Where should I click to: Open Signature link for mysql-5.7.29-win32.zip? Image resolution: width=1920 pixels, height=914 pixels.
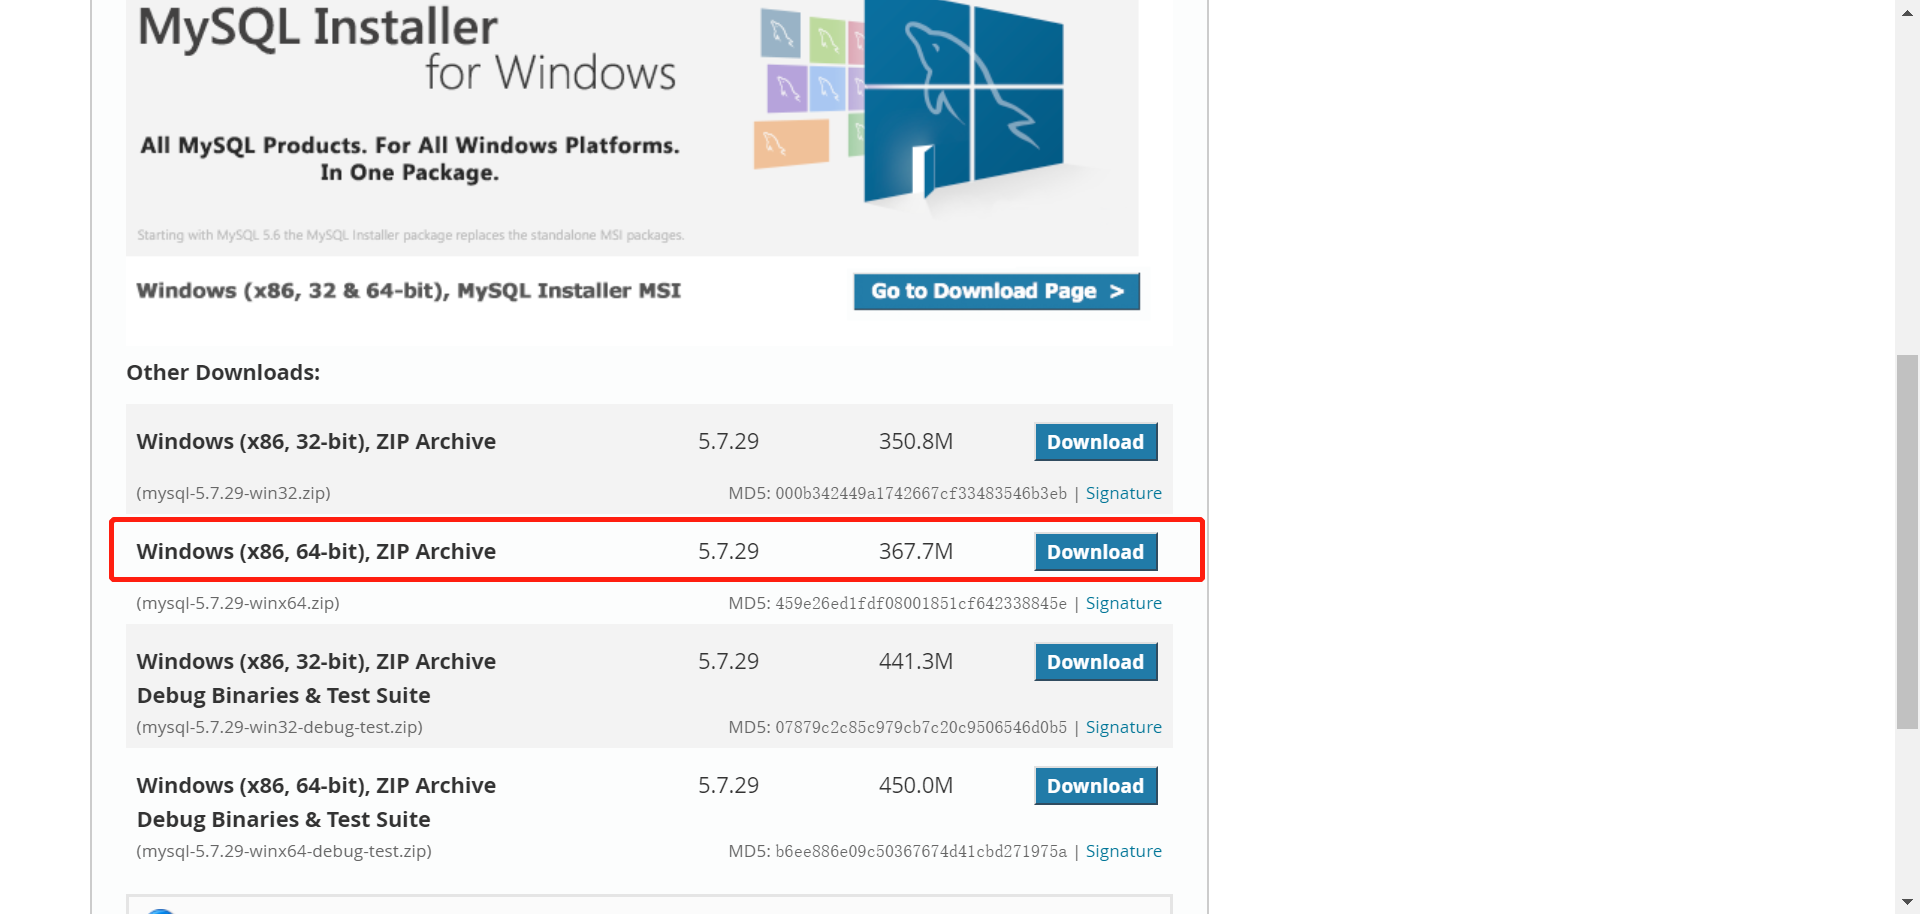[1123, 493]
